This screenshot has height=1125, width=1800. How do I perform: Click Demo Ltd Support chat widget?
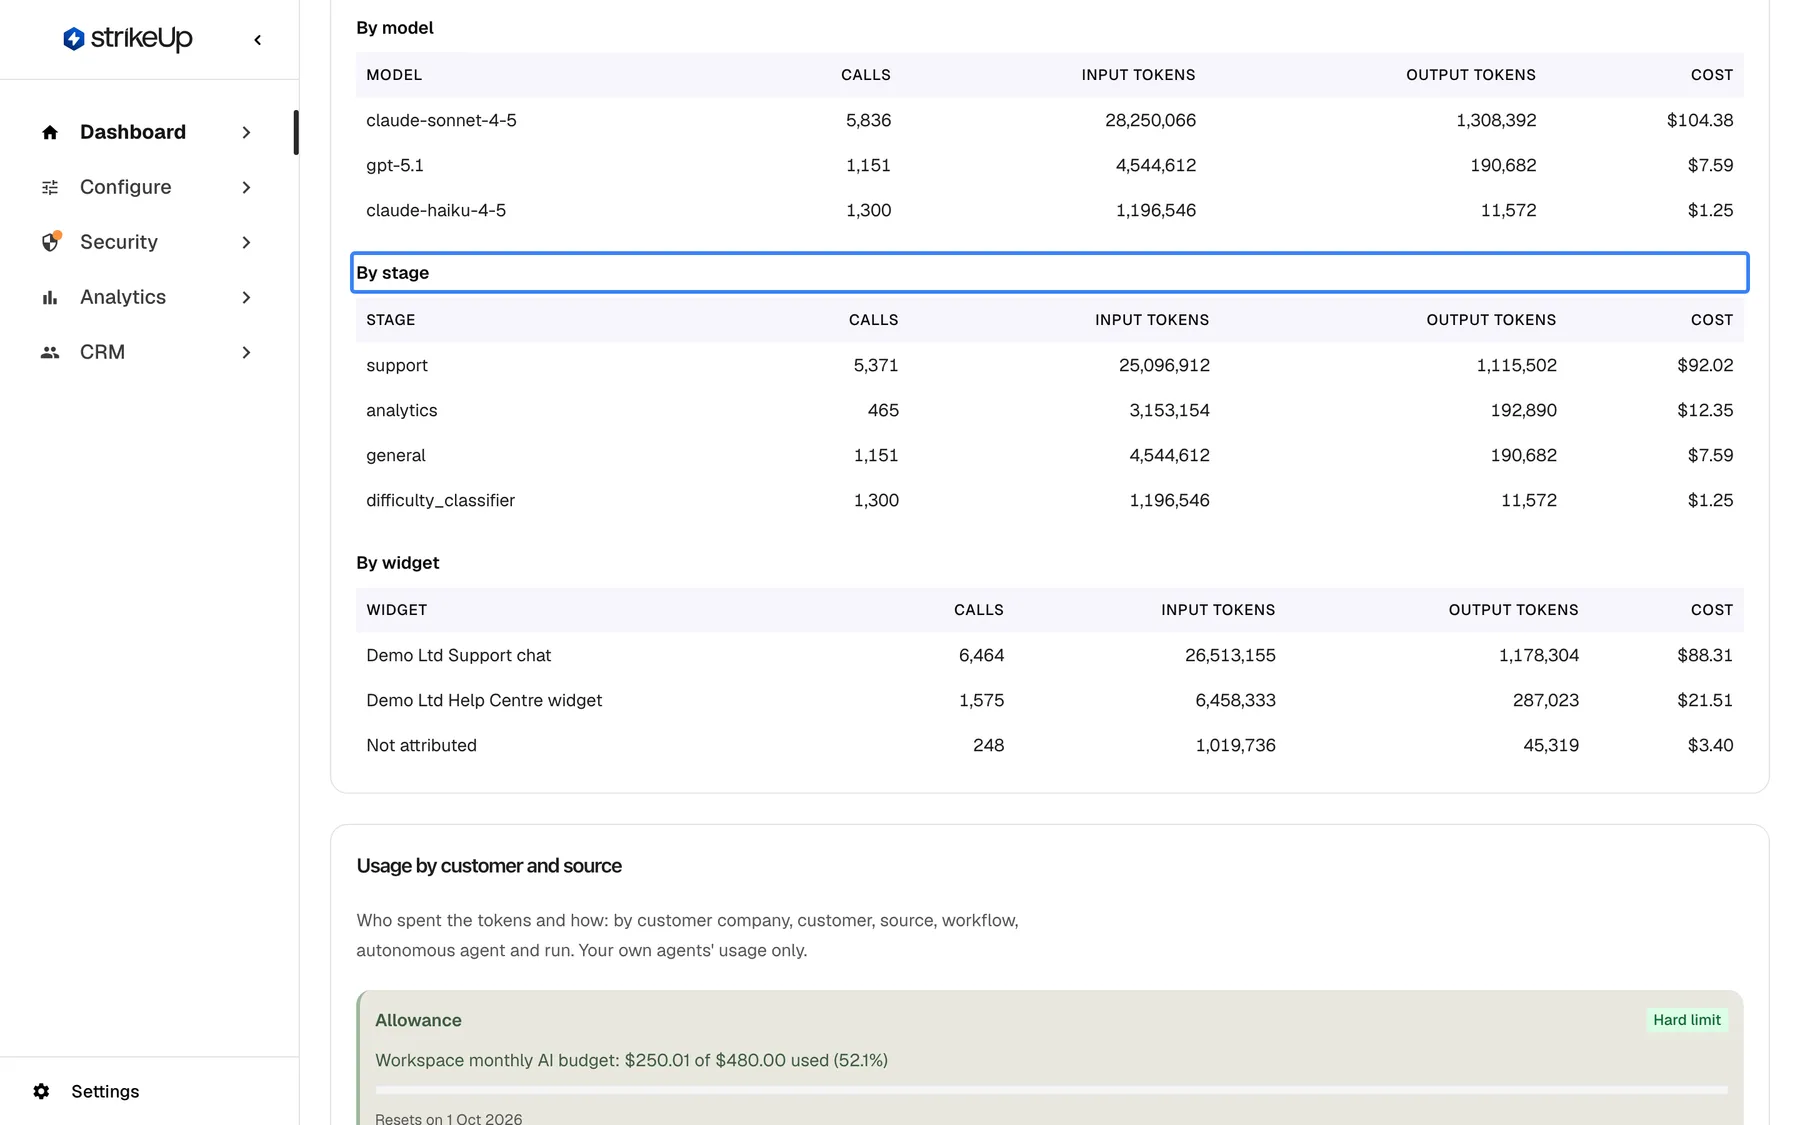pos(458,655)
